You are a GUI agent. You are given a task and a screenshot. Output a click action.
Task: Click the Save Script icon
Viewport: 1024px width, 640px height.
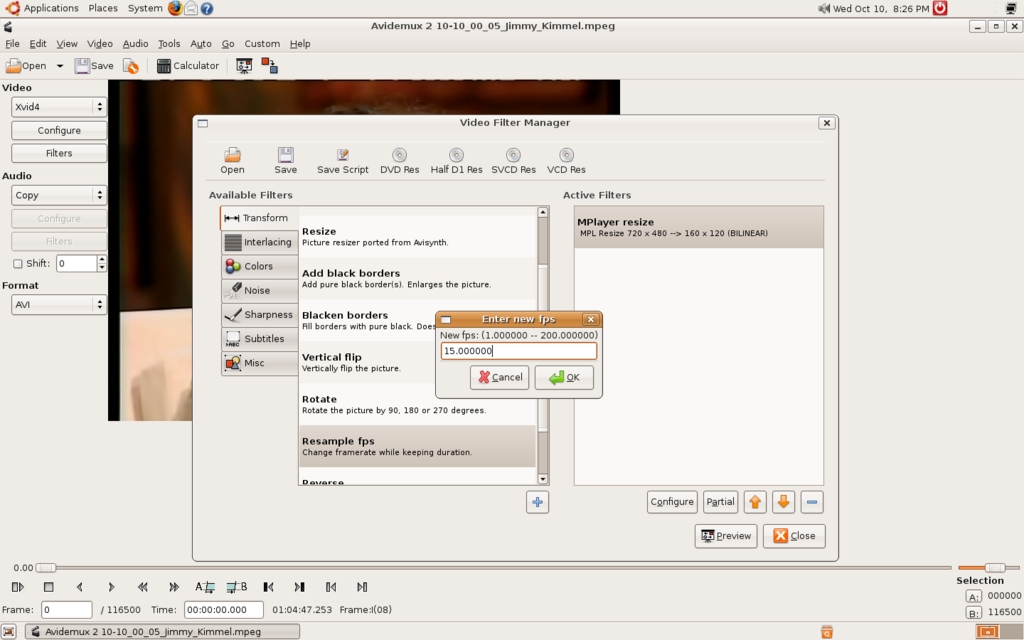coord(342,155)
